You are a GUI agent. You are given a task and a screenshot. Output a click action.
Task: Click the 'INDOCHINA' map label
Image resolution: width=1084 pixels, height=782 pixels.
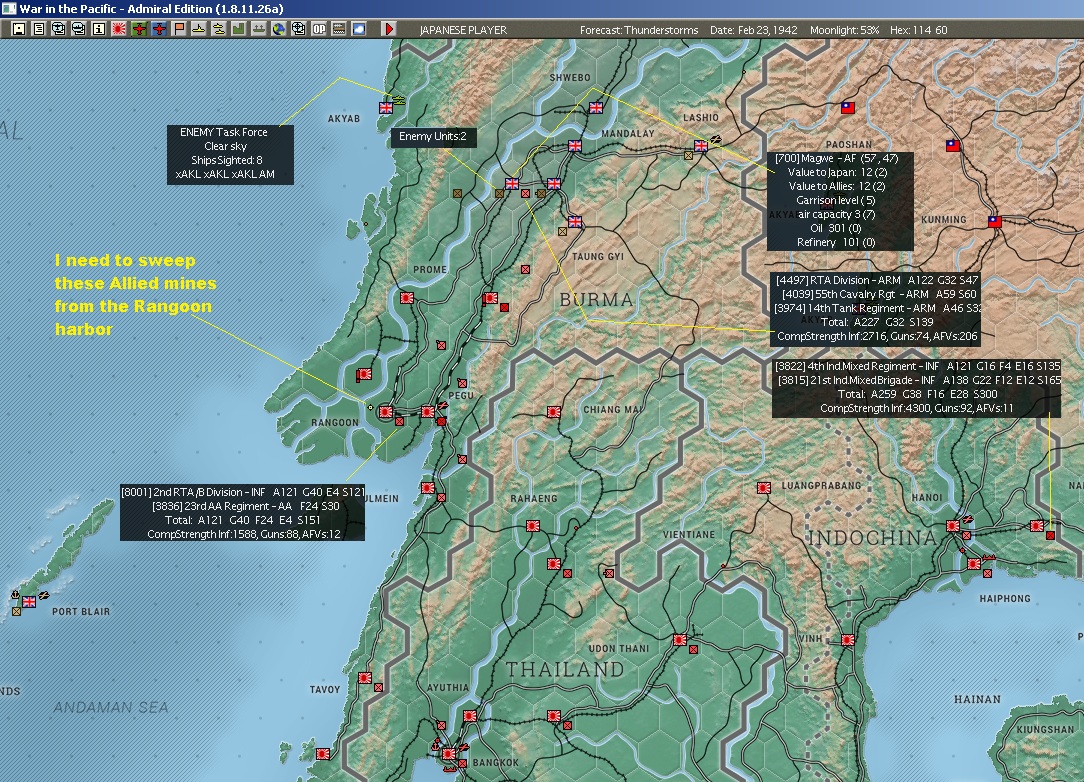872,537
